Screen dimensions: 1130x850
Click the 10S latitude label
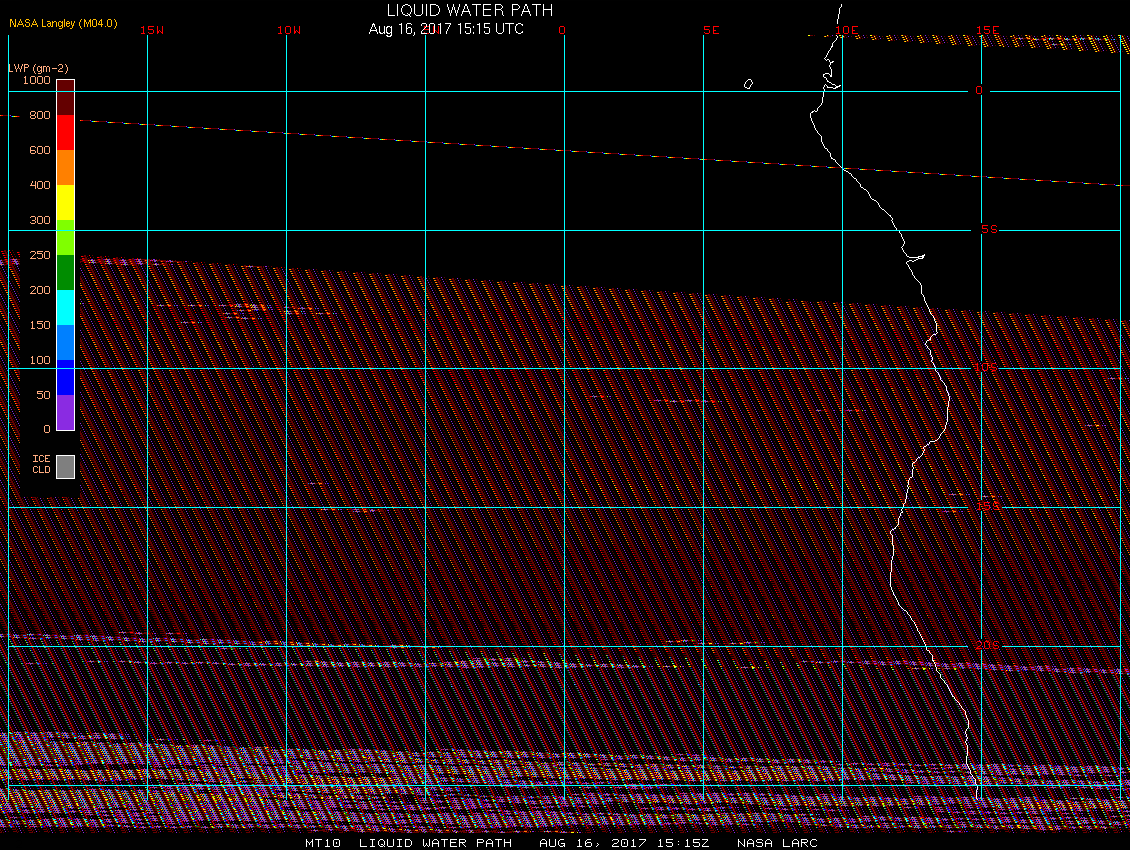pos(986,368)
